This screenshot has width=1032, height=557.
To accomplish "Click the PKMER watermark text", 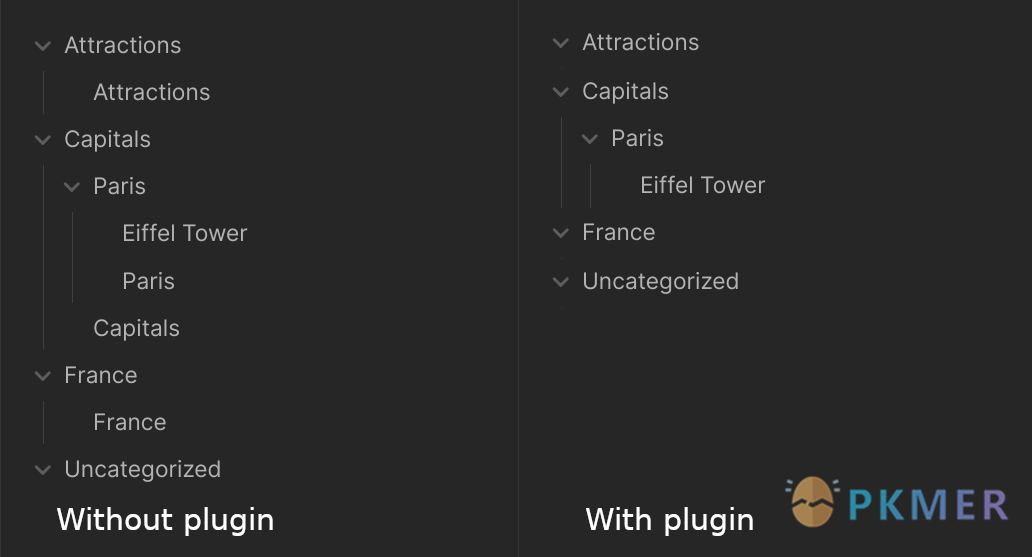I will pyautogui.click(x=928, y=505).
